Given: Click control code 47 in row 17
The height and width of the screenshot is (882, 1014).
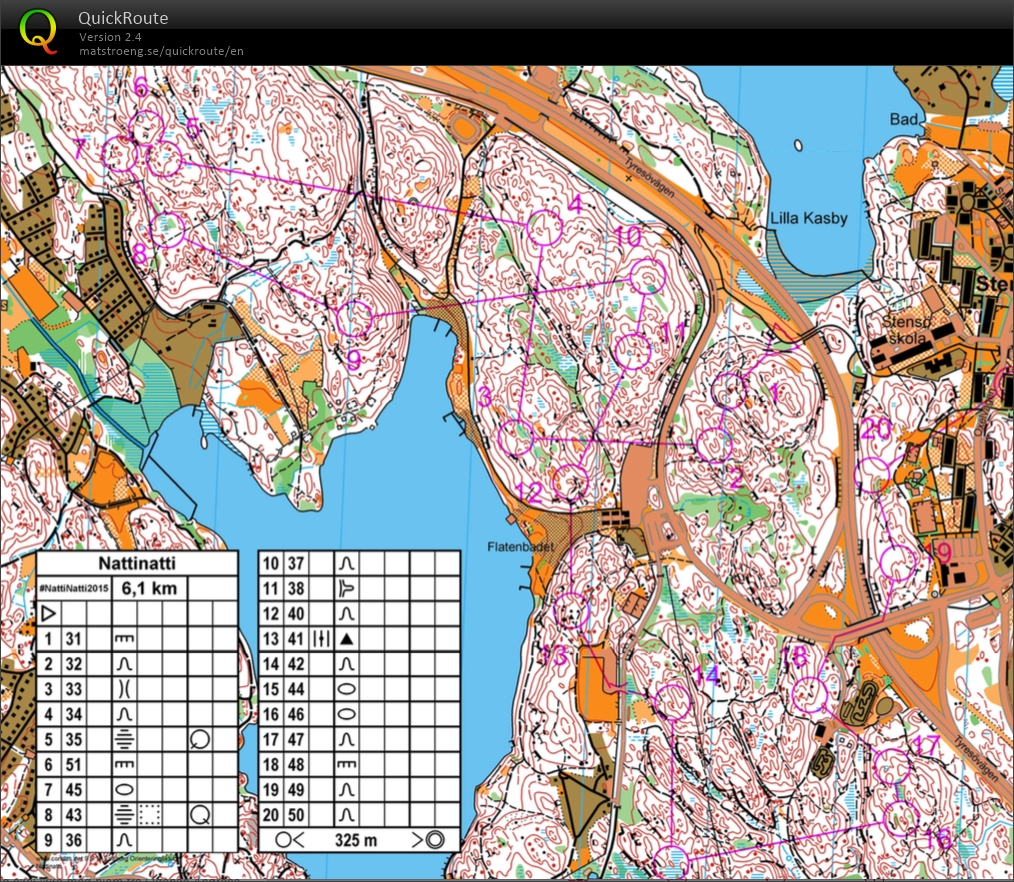Looking at the screenshot, I should pyautogui.click(x=296, y=739).
